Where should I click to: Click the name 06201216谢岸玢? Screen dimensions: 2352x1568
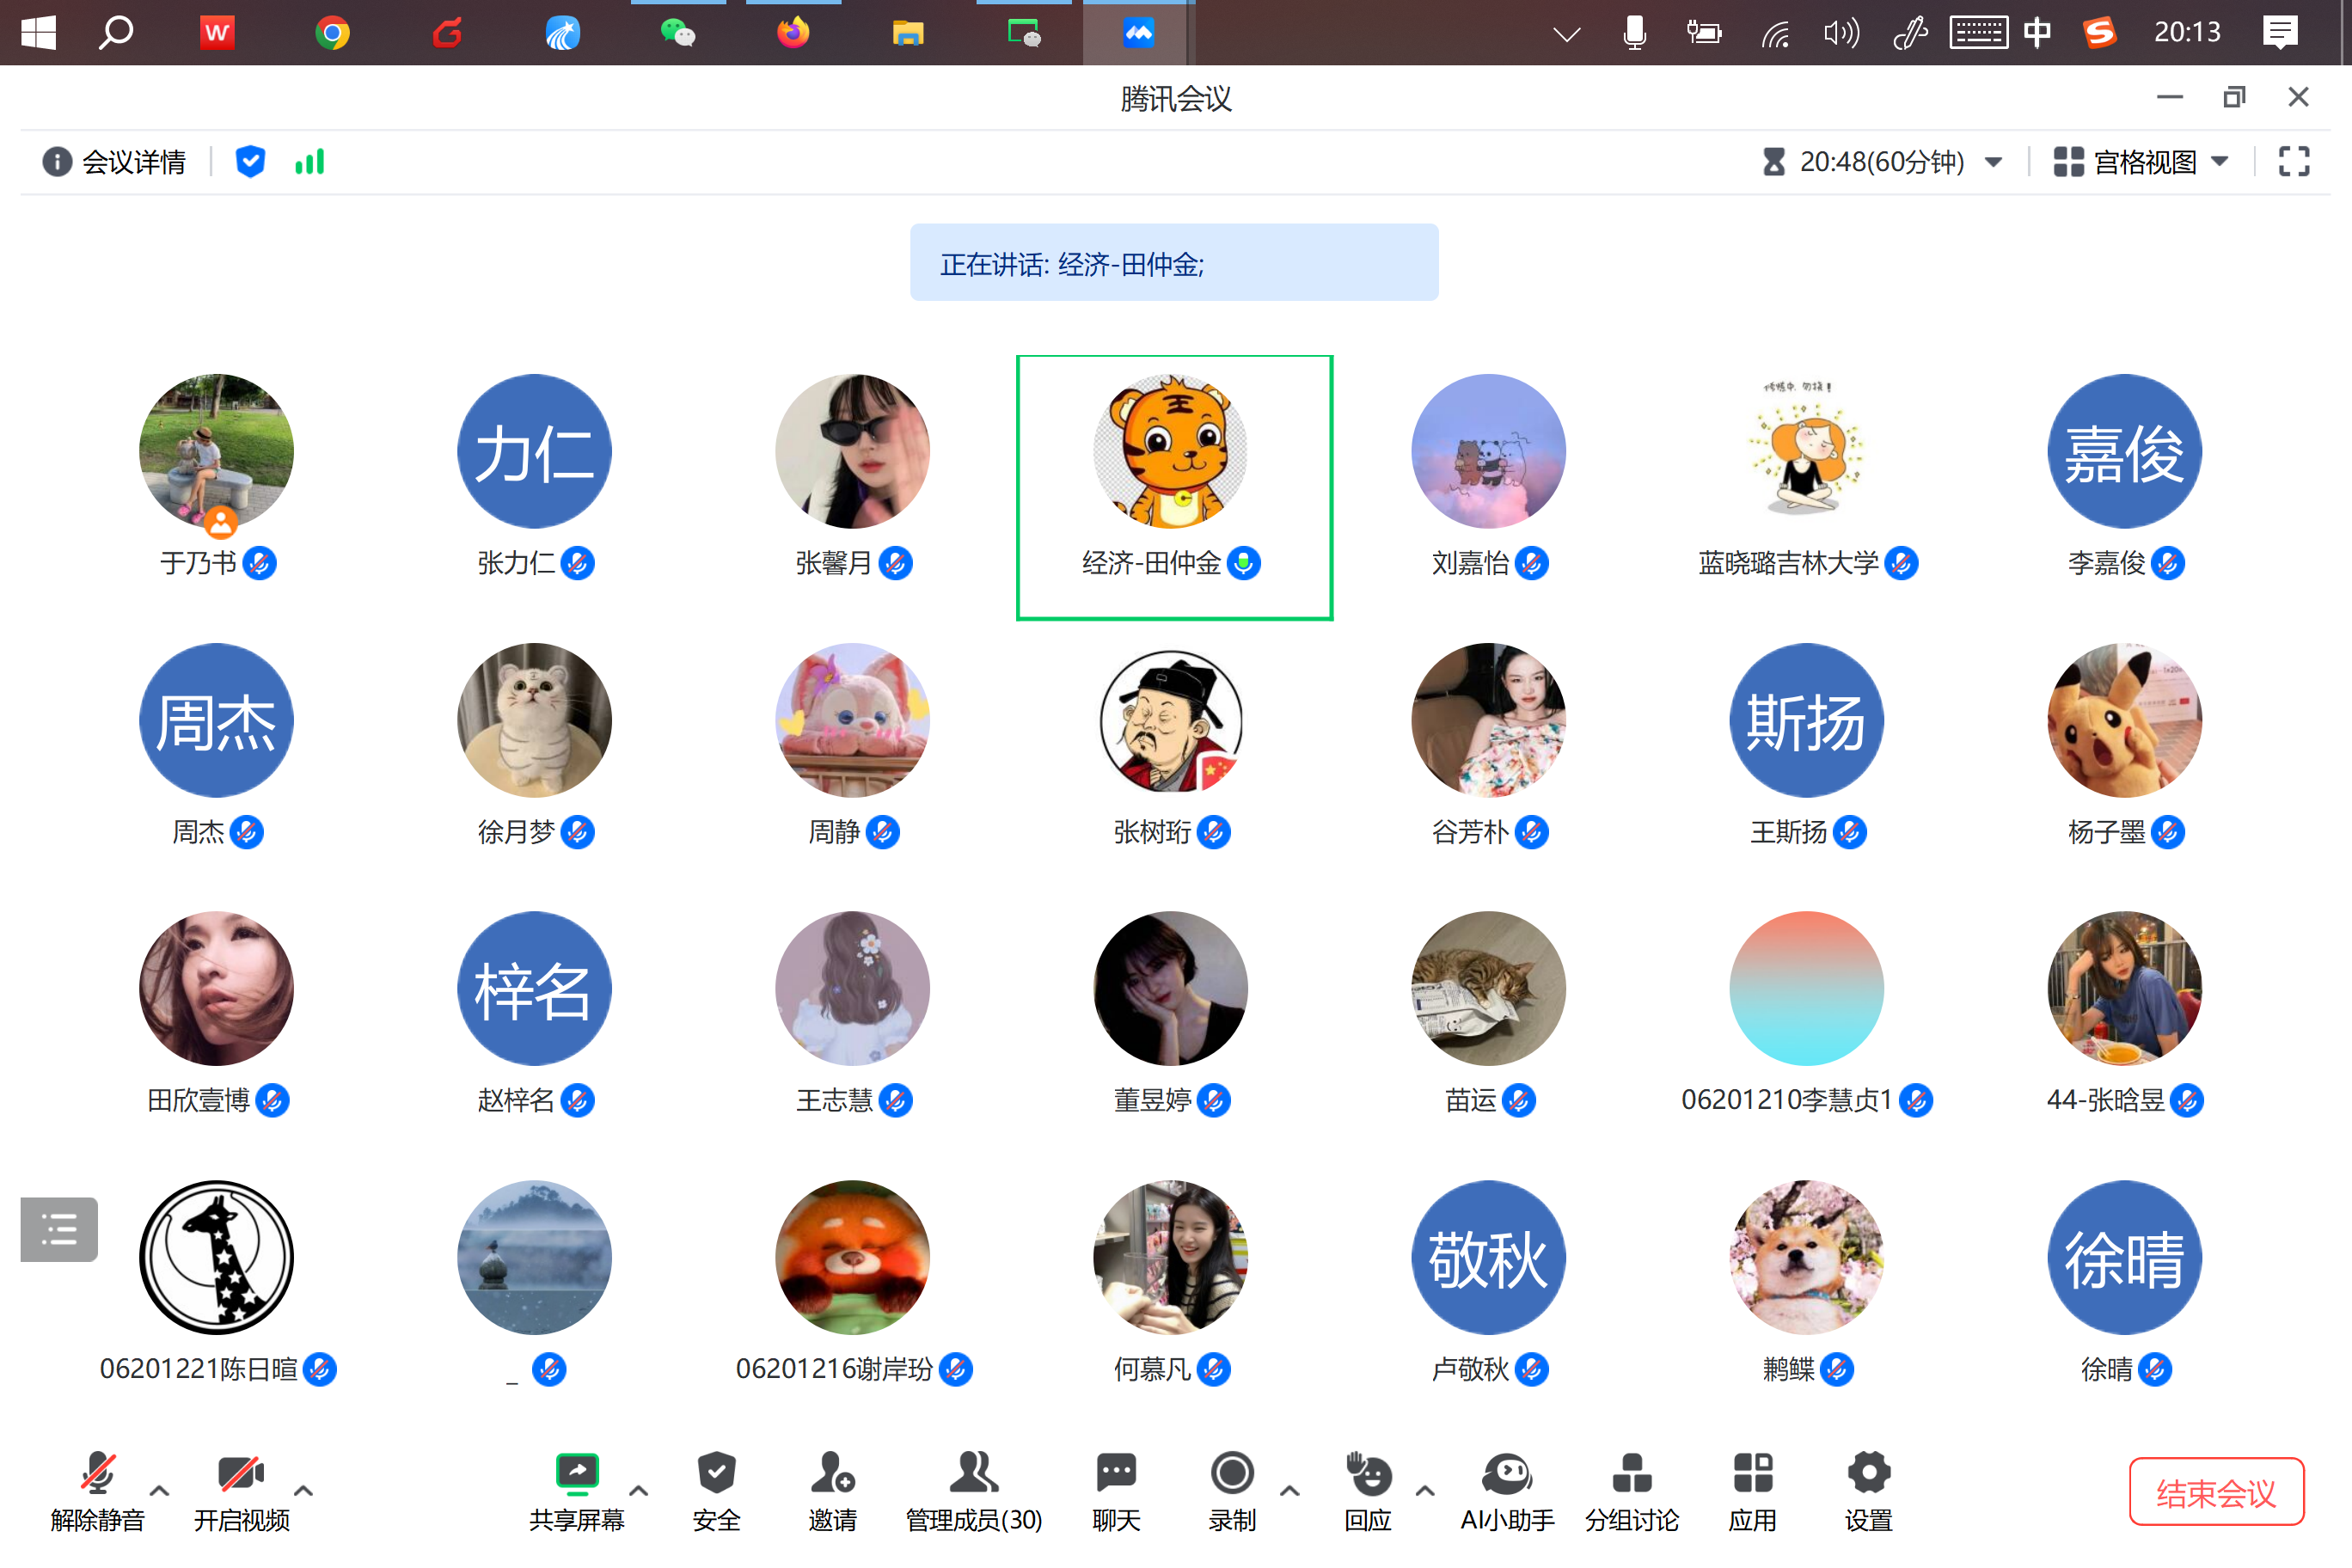(x=834, y=1369)
